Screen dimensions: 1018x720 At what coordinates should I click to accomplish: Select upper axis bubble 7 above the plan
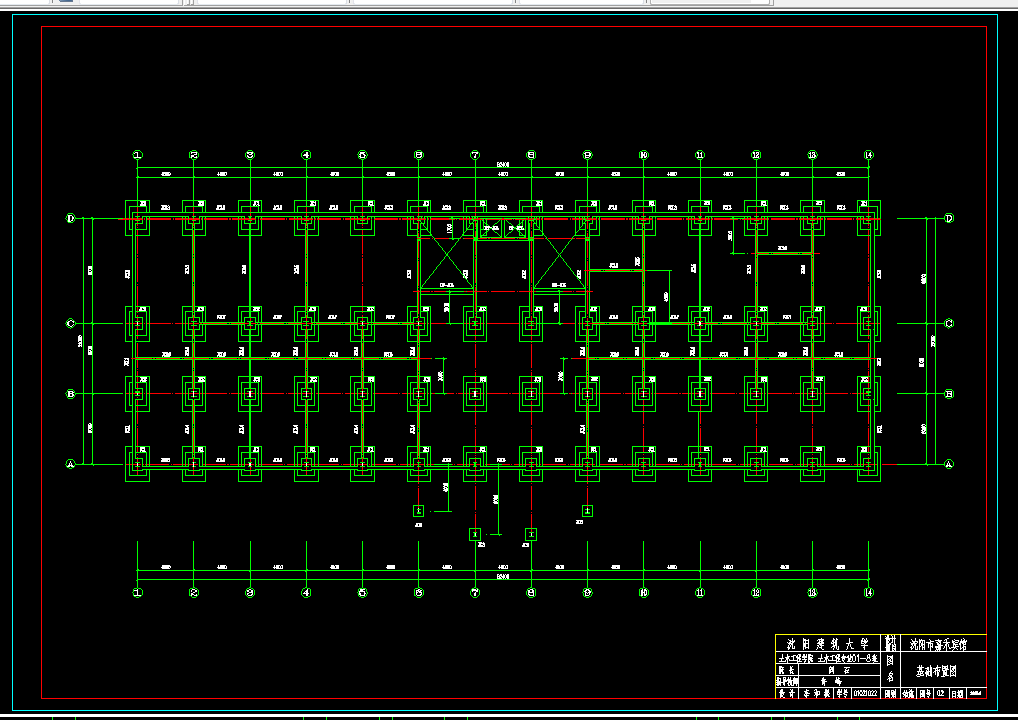coord(475,155)
